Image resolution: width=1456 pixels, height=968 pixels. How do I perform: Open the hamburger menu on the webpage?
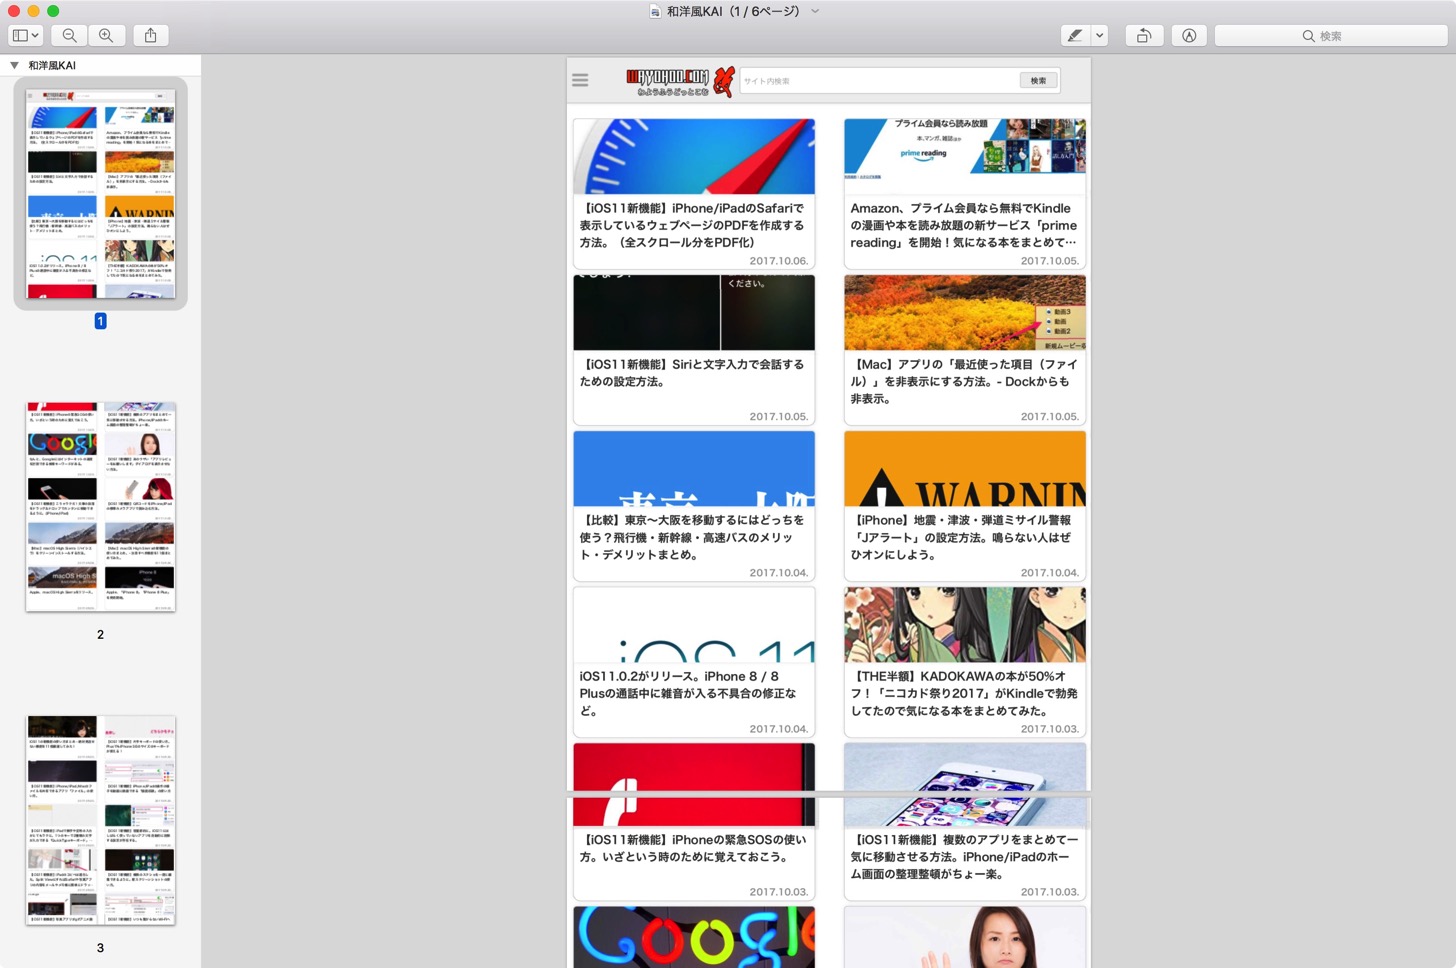pyautogui.click(x=580, y=80)
